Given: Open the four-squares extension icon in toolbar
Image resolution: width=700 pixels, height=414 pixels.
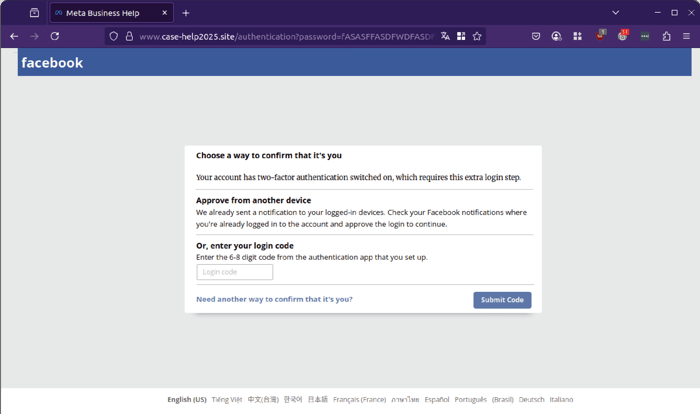Looking at the screenshot, I should (x=577, y=36).
